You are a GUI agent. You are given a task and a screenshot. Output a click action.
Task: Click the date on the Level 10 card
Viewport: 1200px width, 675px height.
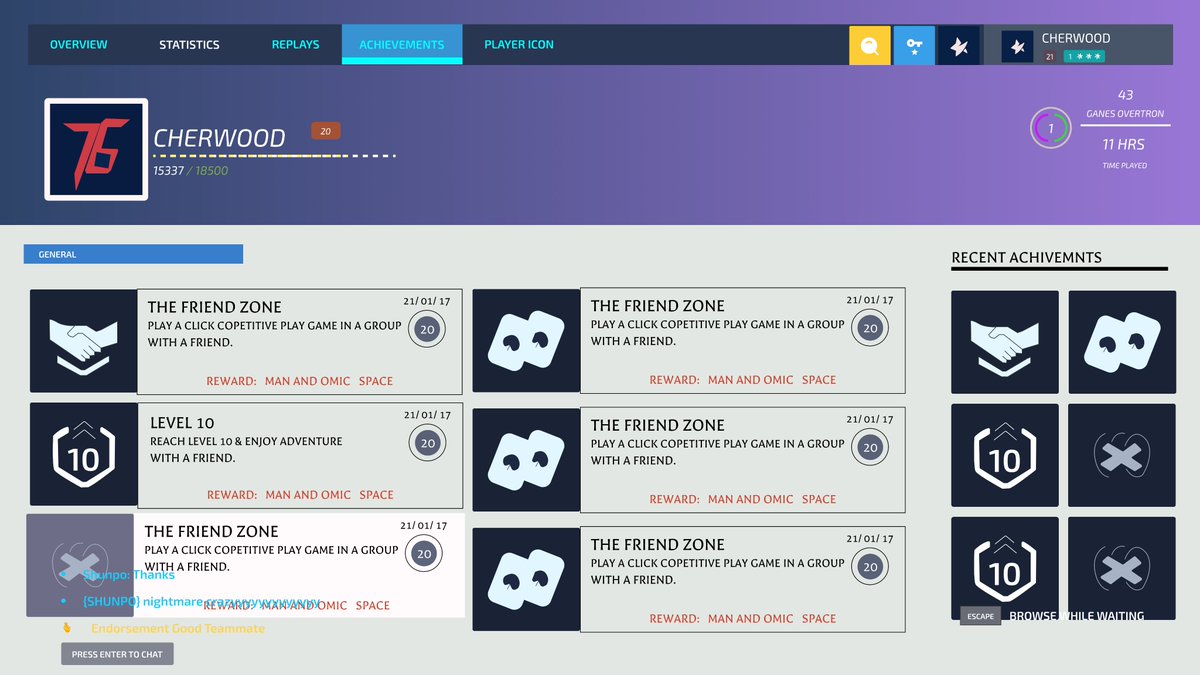point(427,415)
